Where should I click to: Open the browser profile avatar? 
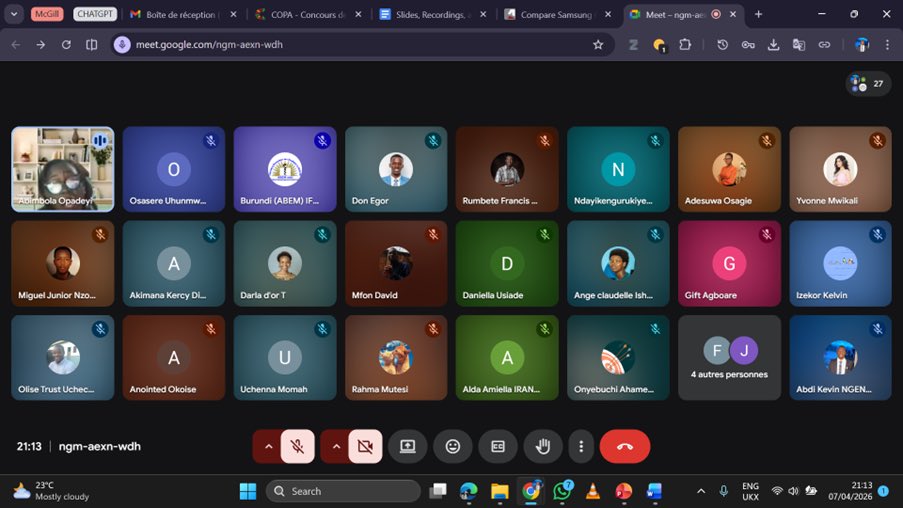coord(862,44)
